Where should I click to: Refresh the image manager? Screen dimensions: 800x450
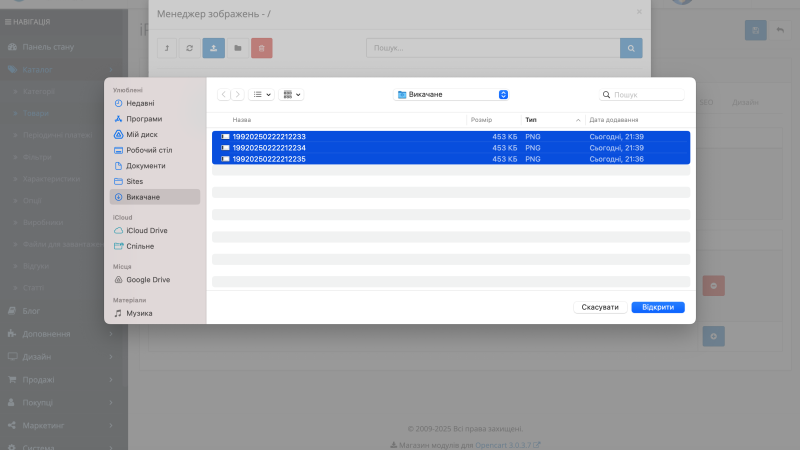pos(189,48)
